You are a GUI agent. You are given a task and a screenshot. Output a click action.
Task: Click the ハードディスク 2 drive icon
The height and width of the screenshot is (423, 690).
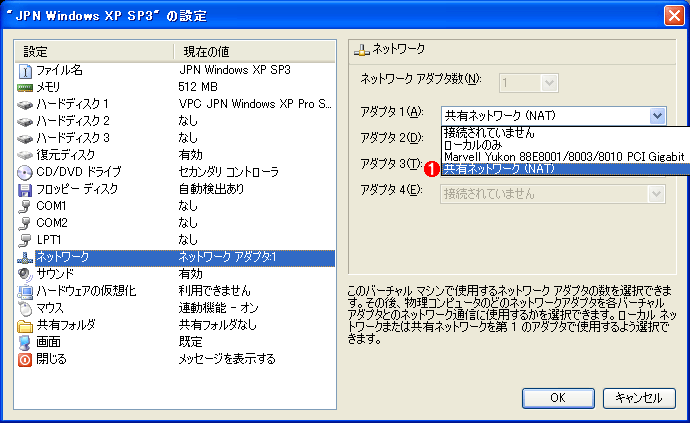pyautogui.click(x=25, y=121)
